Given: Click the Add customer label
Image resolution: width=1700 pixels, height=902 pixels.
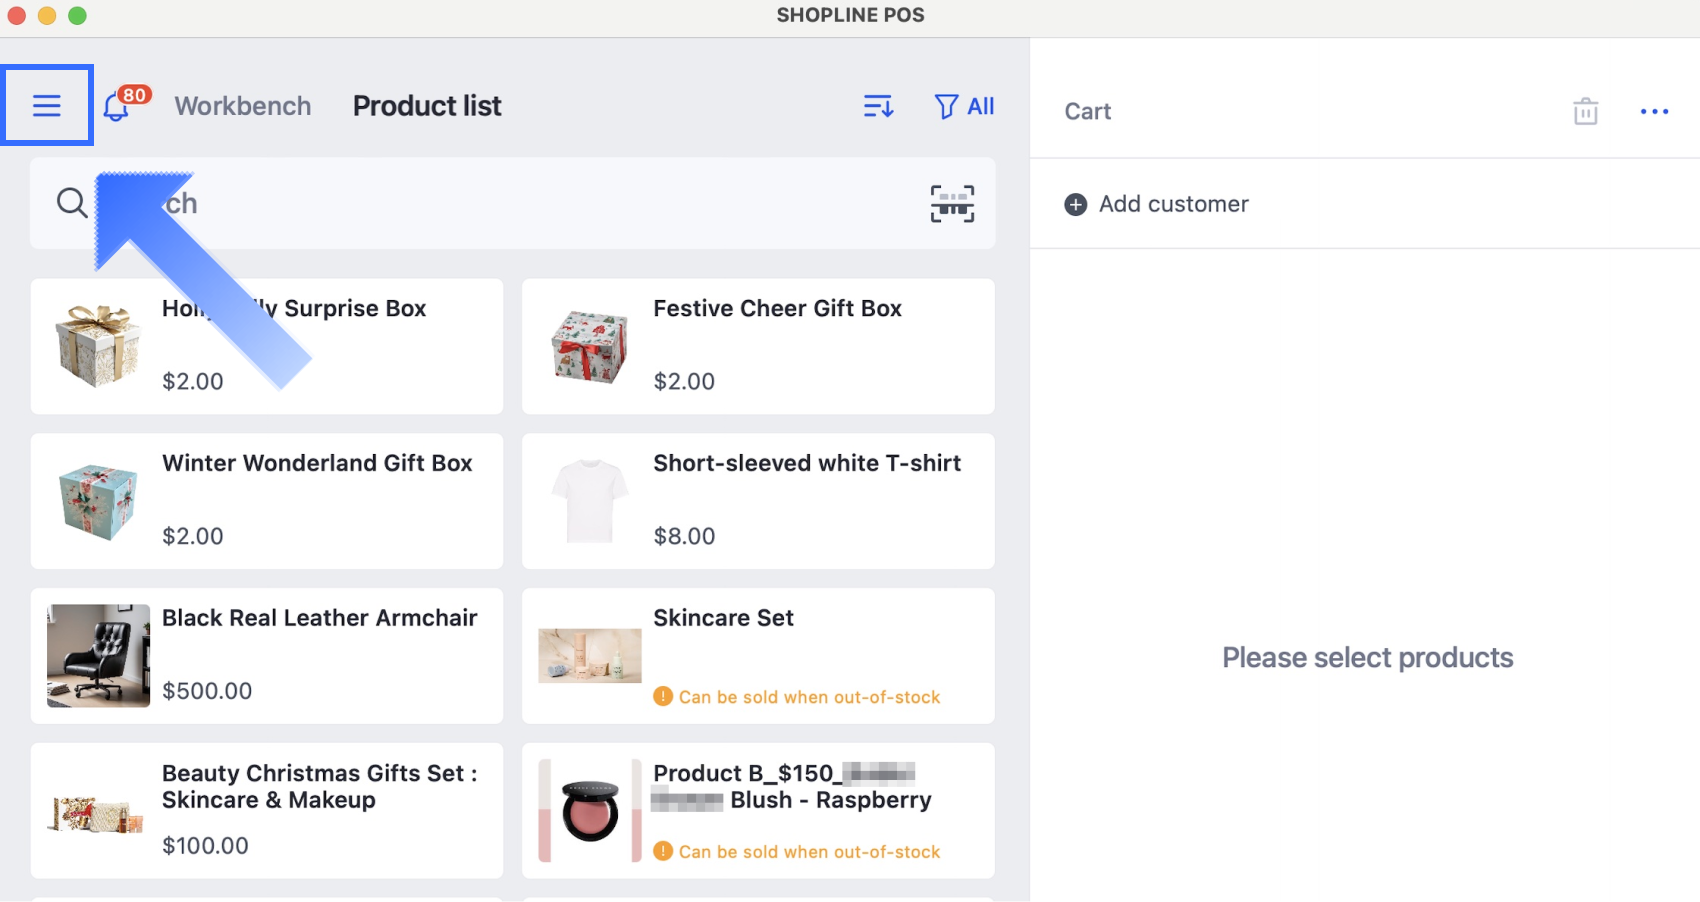Looking at the screenshot, I should pyautogui.click(x=1173, y=204).
